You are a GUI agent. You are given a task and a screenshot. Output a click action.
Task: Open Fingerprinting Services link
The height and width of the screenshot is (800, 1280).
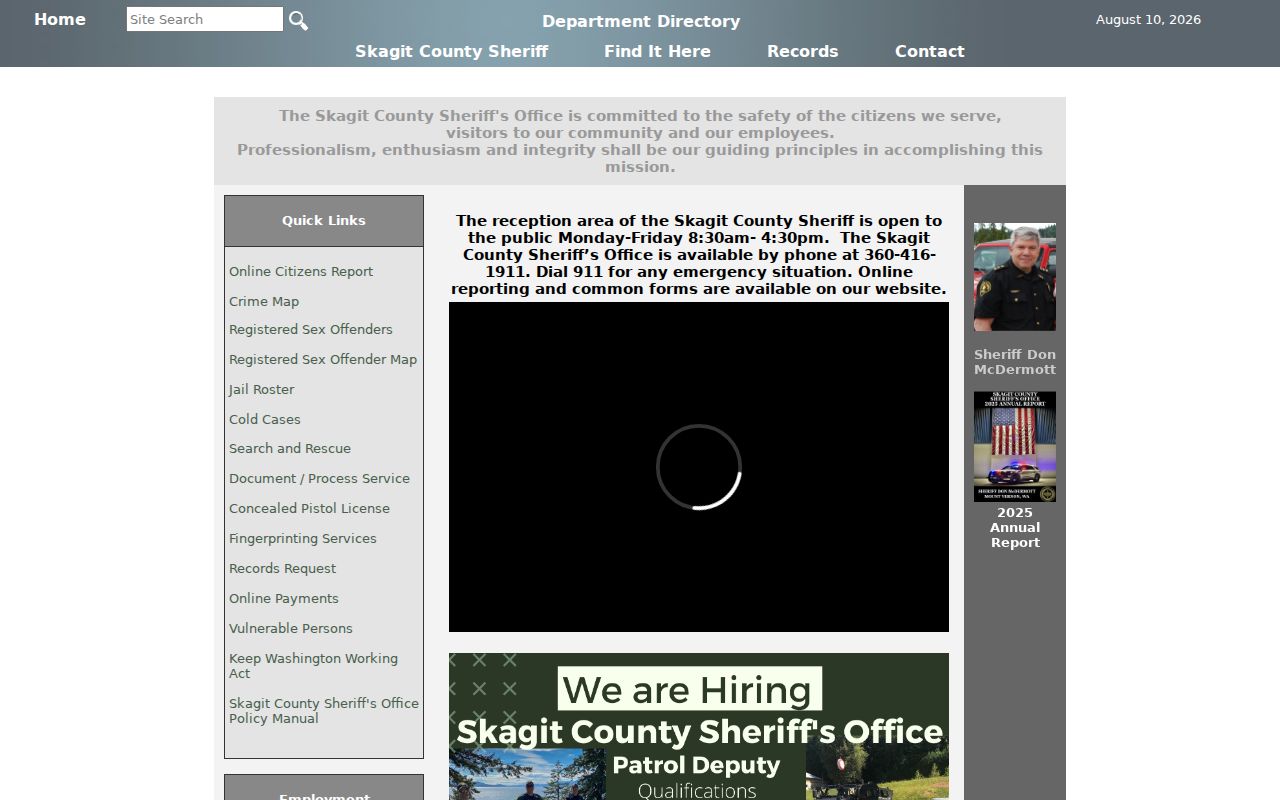[x=303, y=538]
